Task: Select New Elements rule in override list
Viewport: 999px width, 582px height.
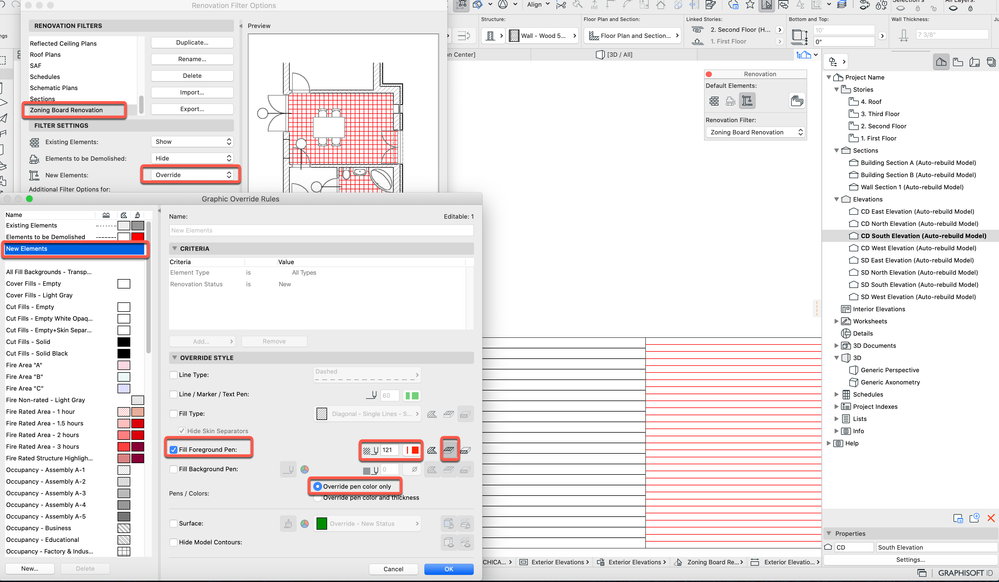Action: pos(75,249)
